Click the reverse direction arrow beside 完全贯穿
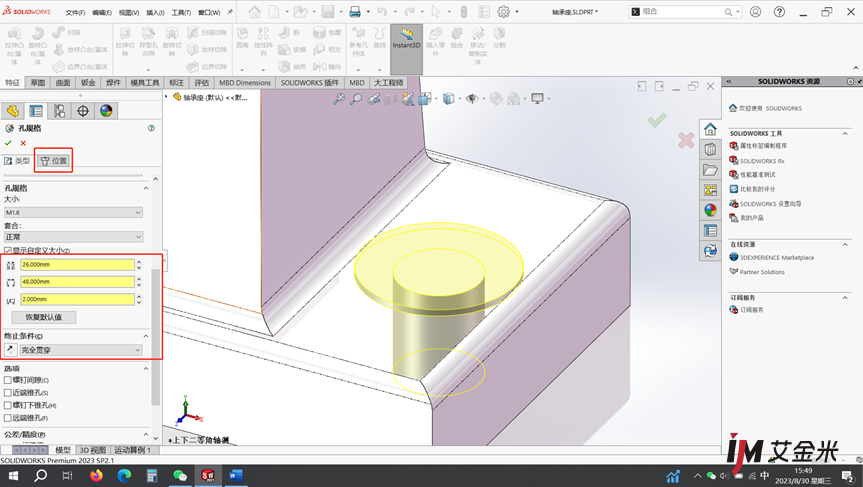This screenshot has height=487, width=863. pyautogui.click(x=10, y=349)
